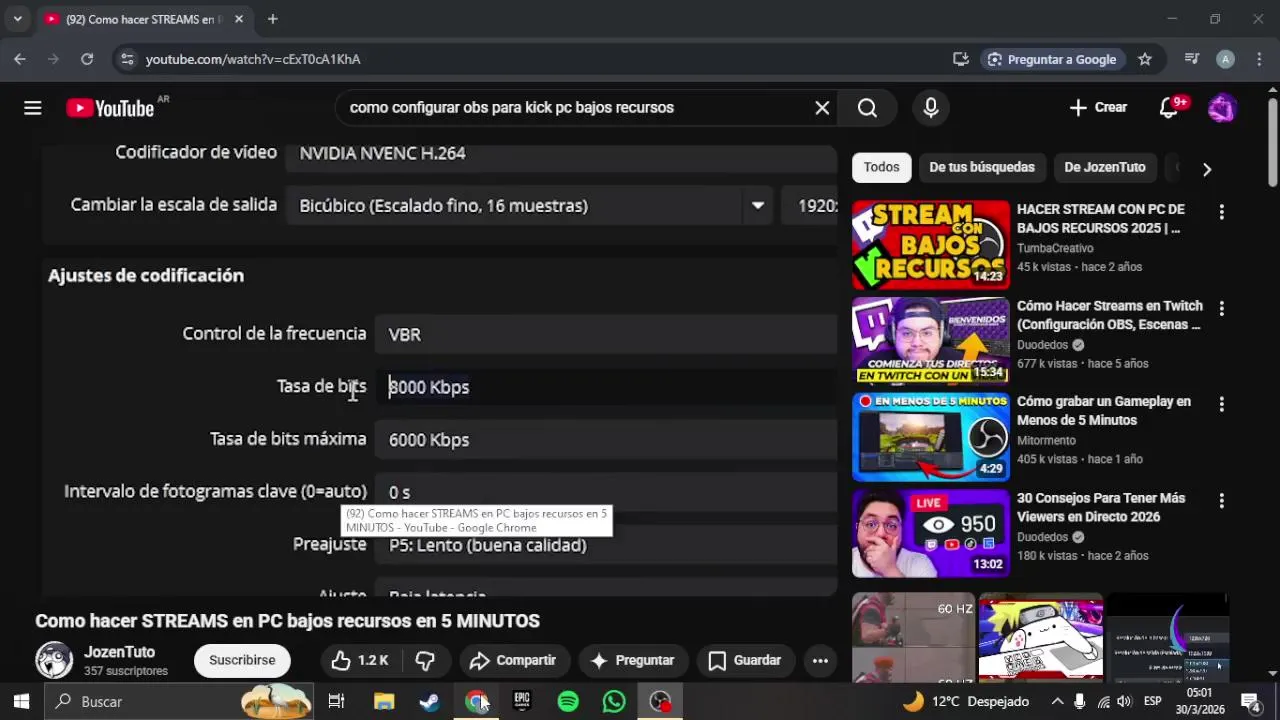
Task: Start voice search with microphone icon
Action: pyautogui.click(x=931, y=108)
